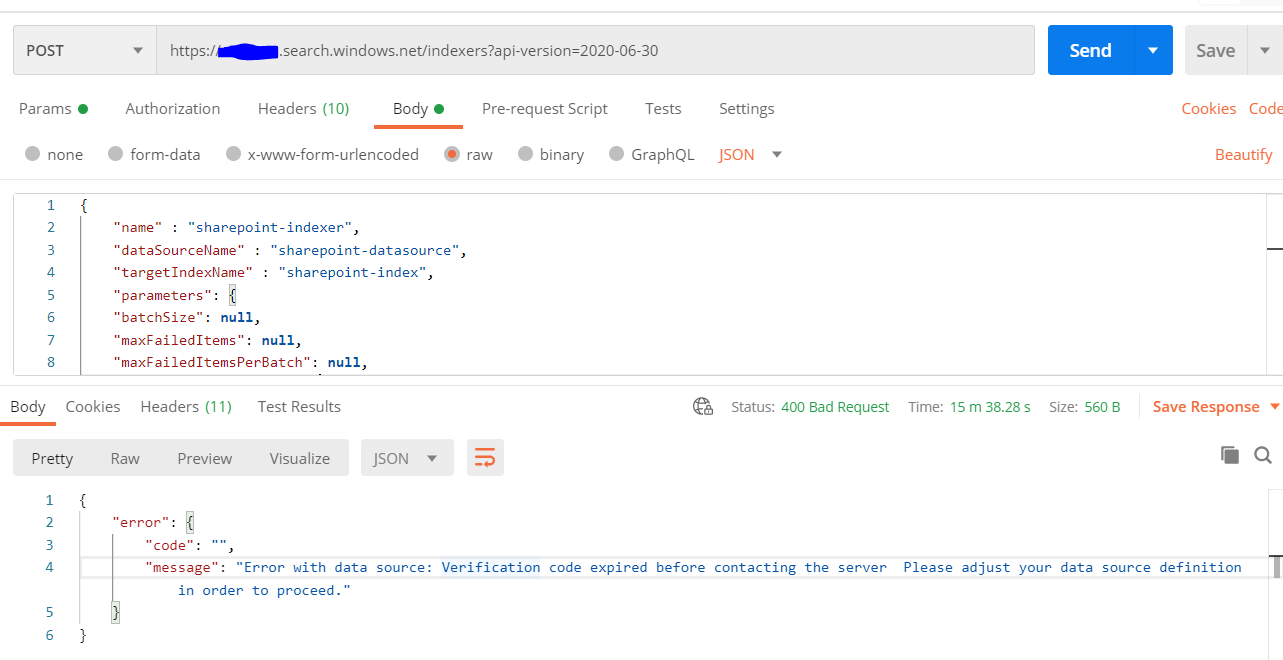Select the binary radio option

(x=526, y=154)
